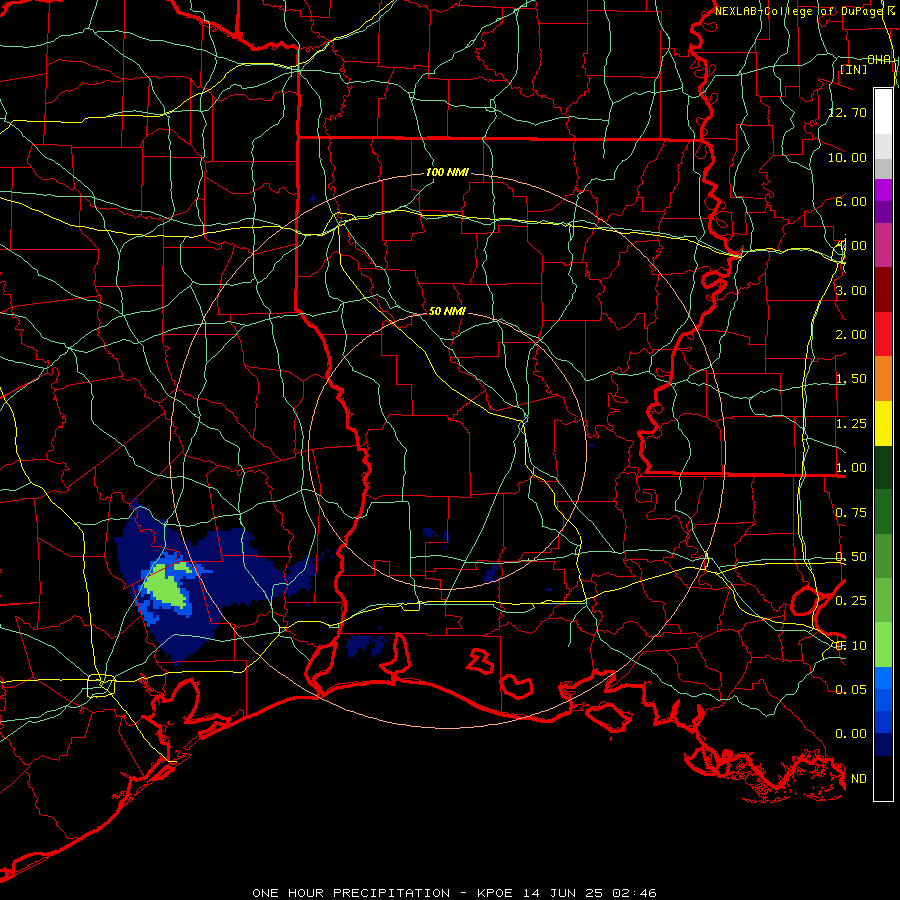Click the 1.50 legend value
Screen dimensions: 900x900
coord(851,379)
